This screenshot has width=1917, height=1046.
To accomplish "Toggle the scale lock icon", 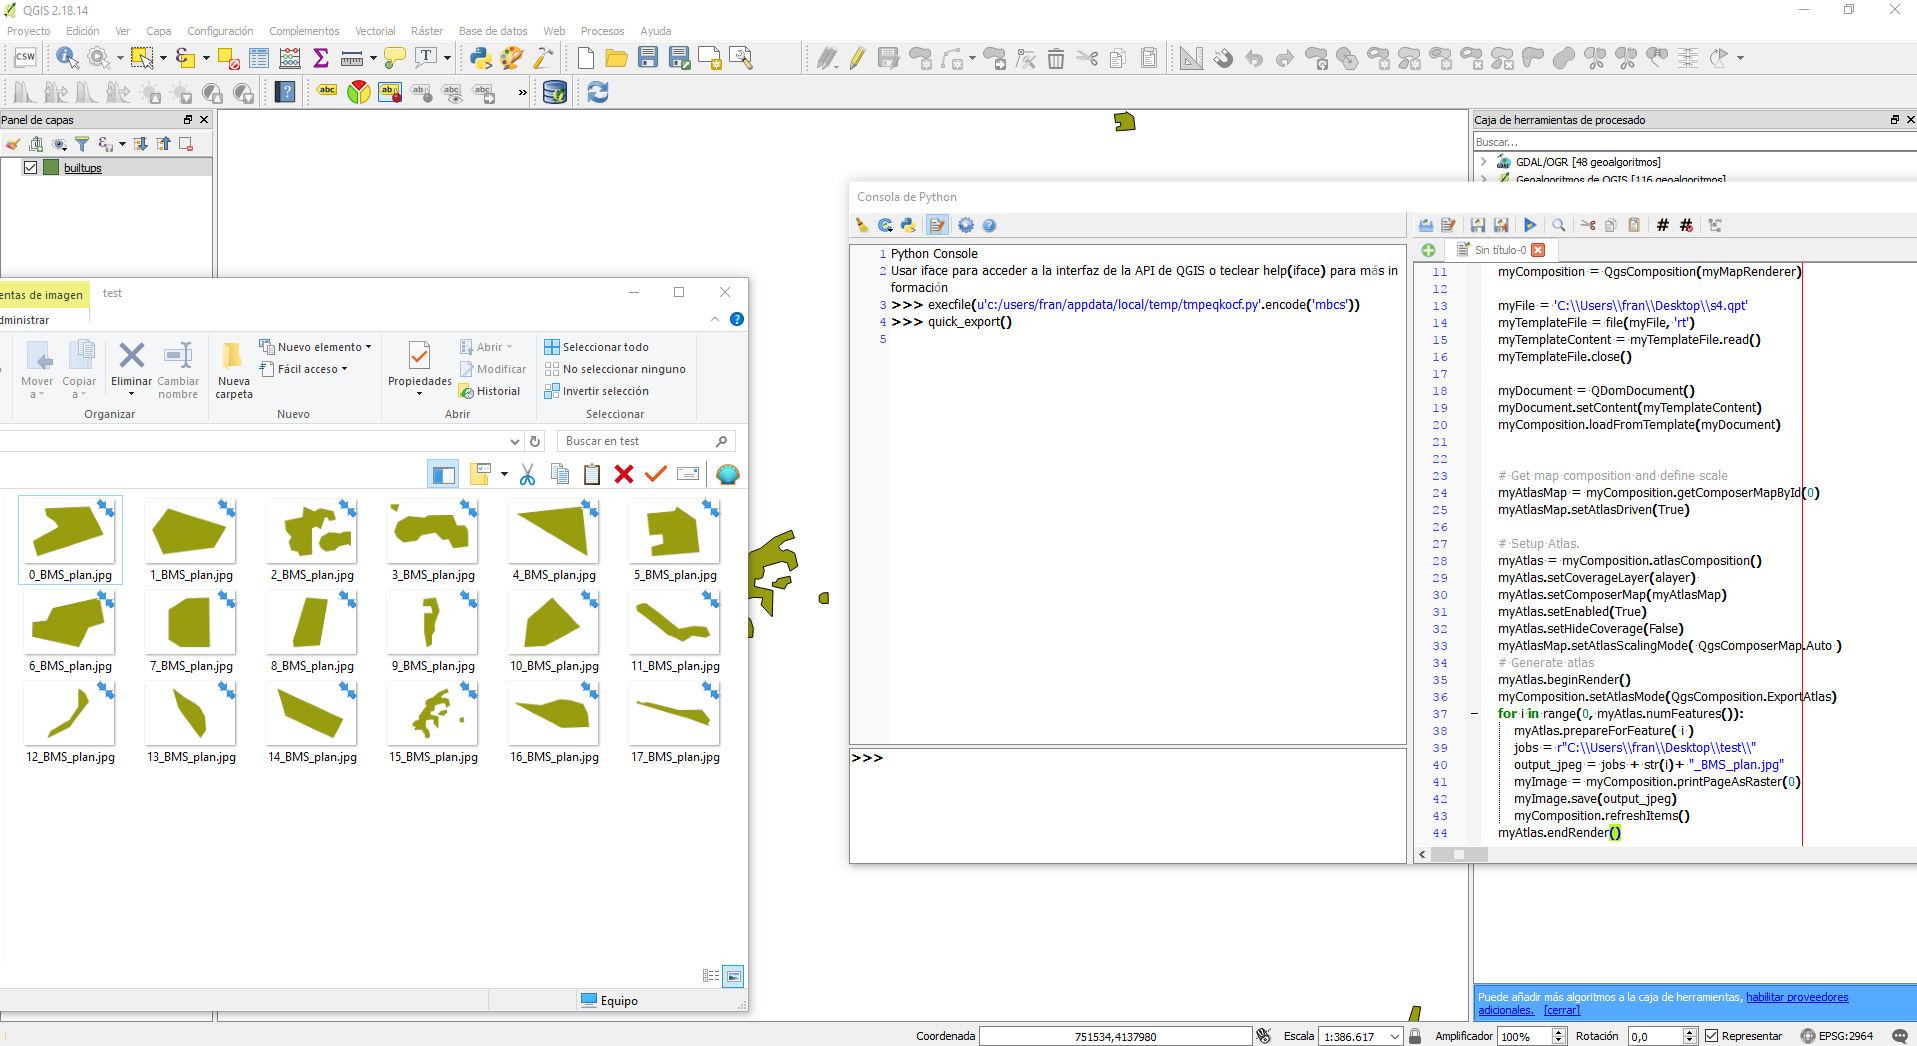I will tap(1415, 1036).
